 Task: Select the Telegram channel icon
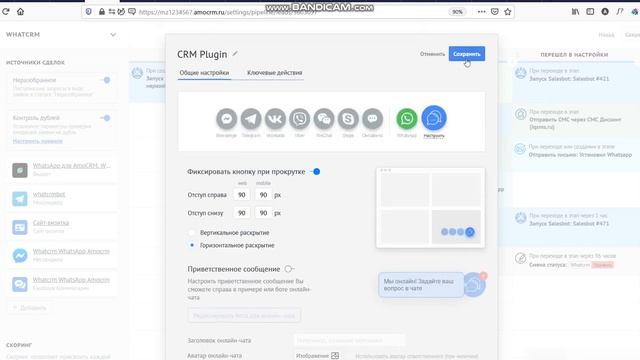tap(251, 119)
